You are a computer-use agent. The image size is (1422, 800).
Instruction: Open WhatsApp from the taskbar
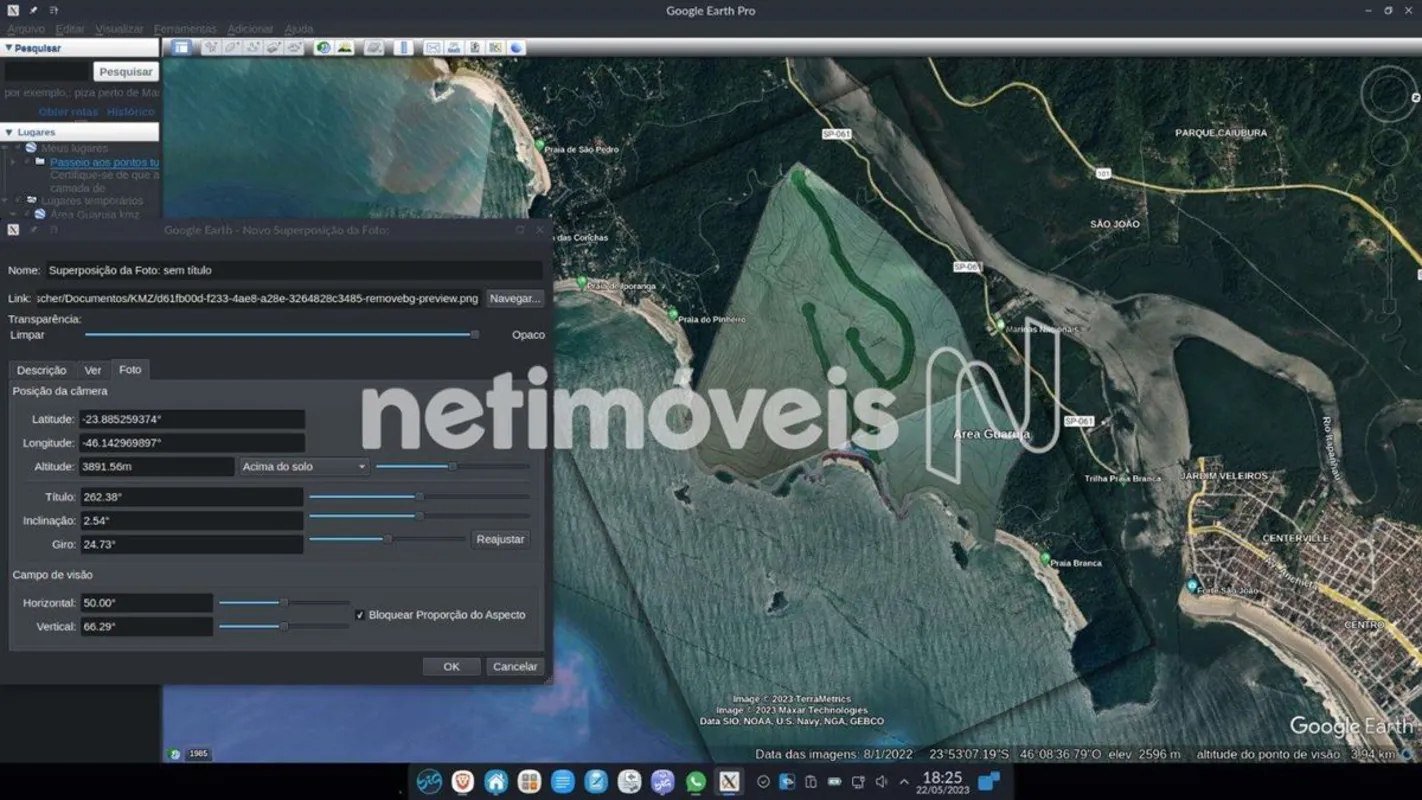click(695, 782)
